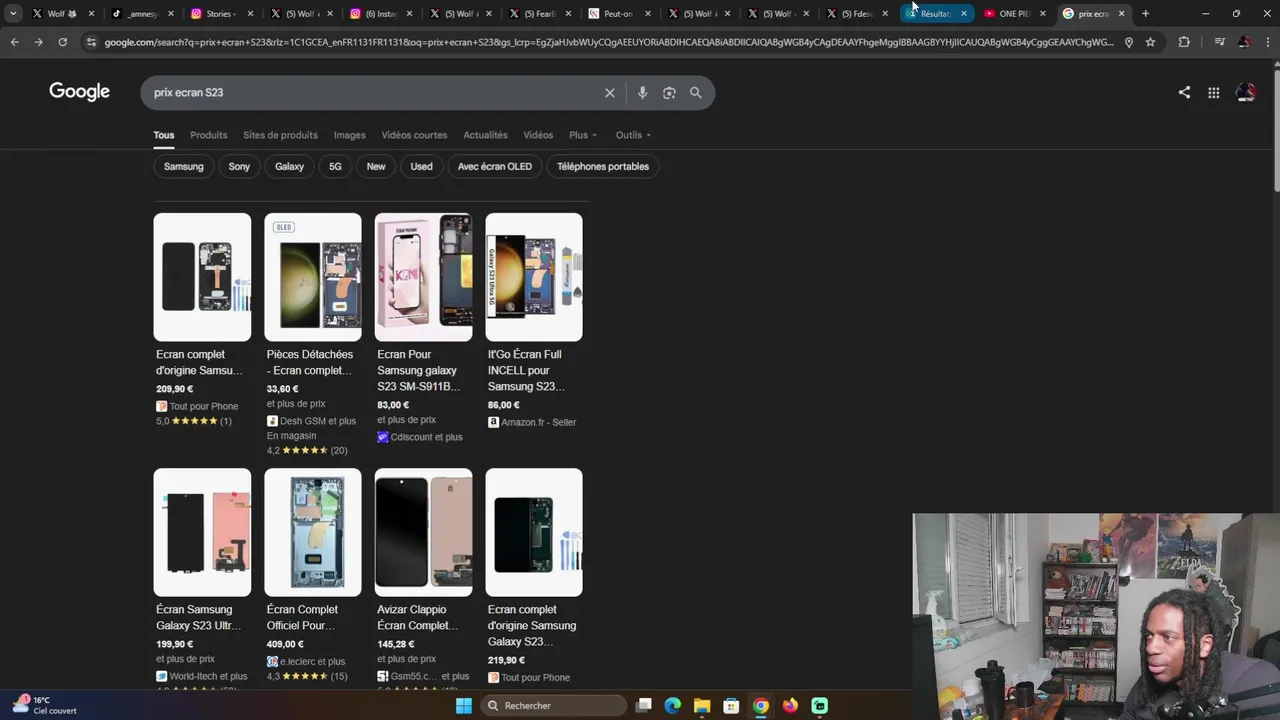Open the Windows Start menu
The width and height of the screenshot is (1280, 720).
tap(464, 705)
